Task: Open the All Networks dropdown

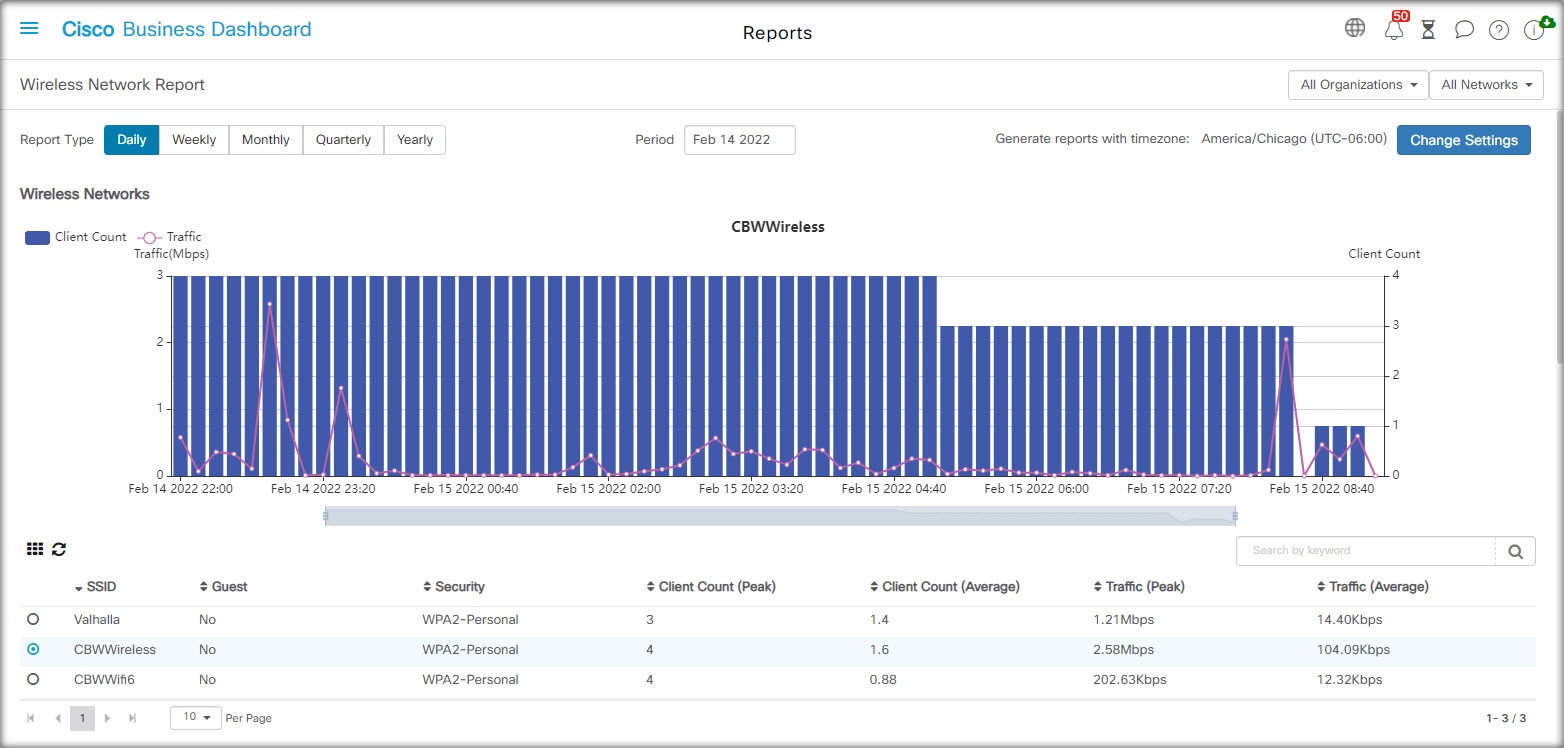Action: [x=1487, y=85]
